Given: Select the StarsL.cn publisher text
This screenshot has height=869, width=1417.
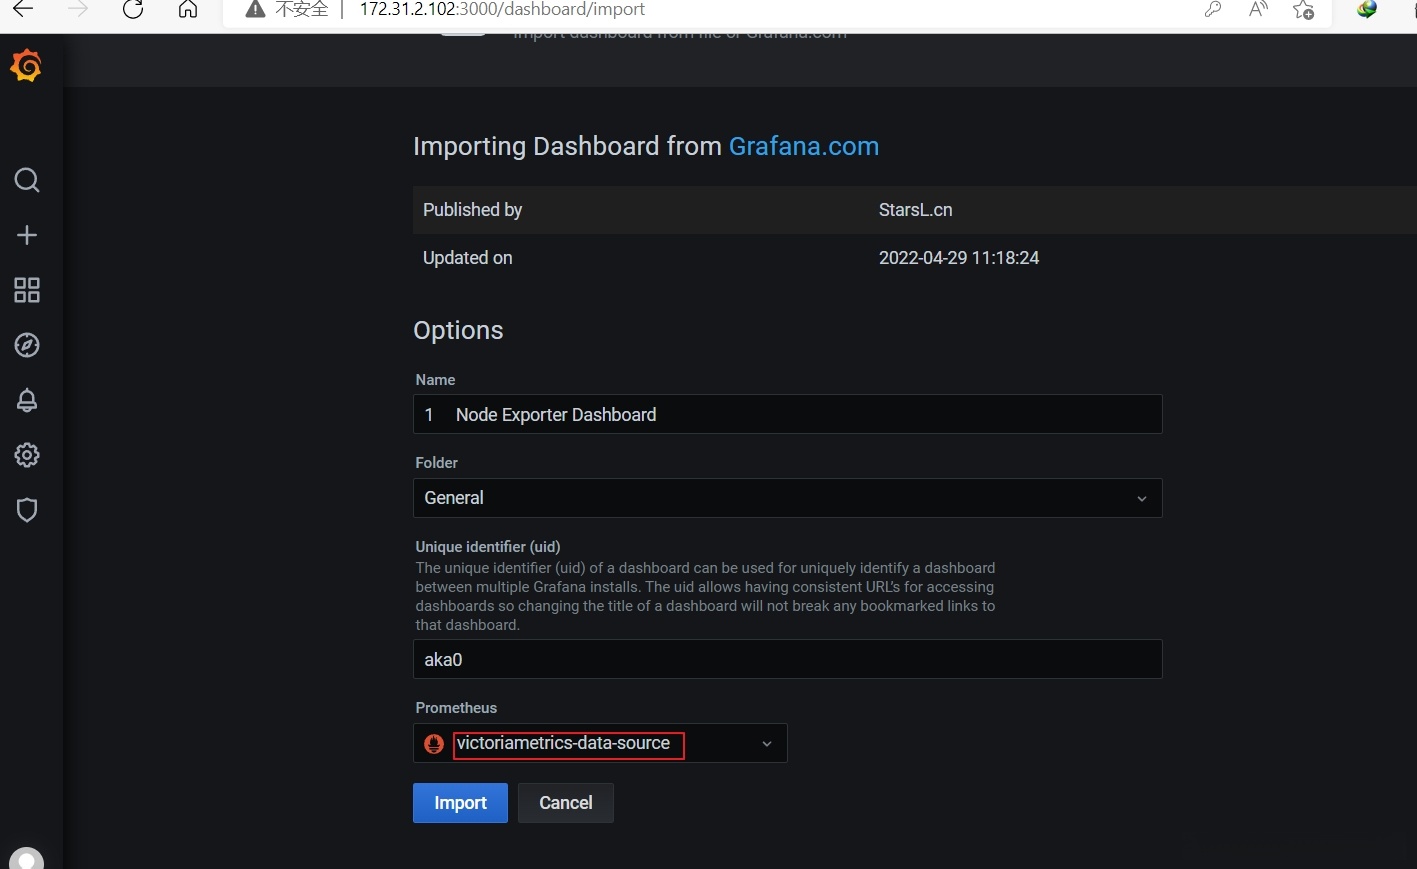Looking at the screenshot, I should pos(916,210).
